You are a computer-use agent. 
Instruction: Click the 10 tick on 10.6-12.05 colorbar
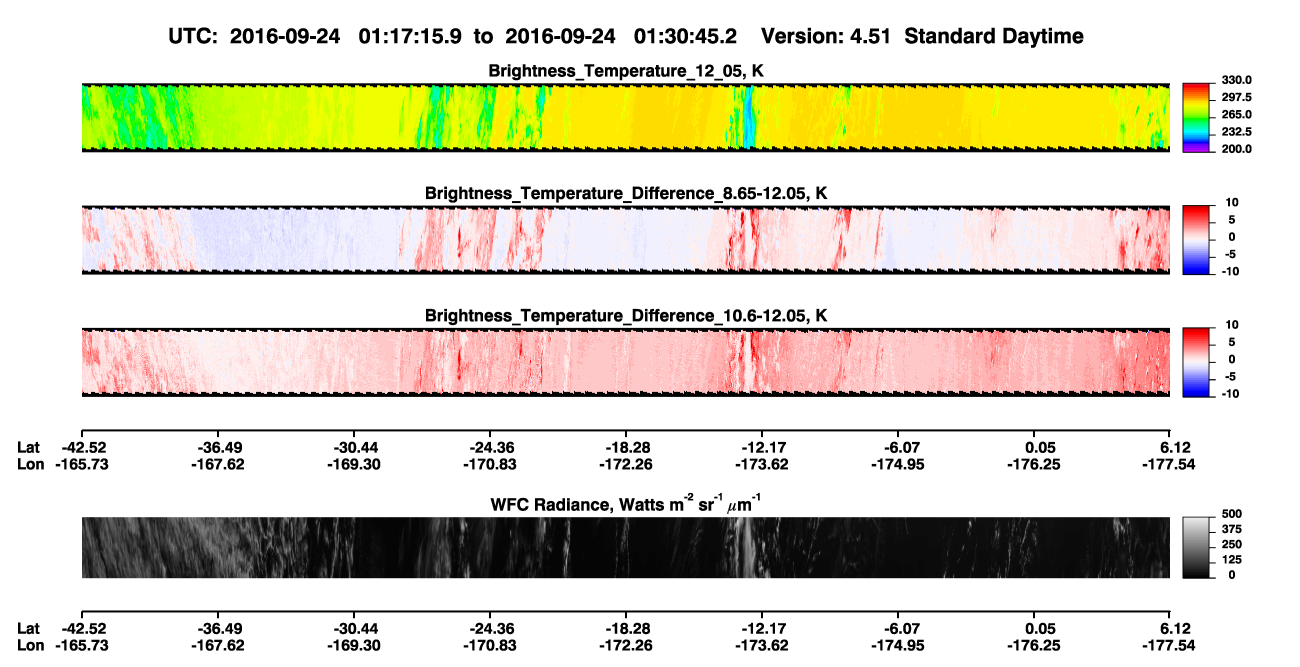click(1233, 325)
